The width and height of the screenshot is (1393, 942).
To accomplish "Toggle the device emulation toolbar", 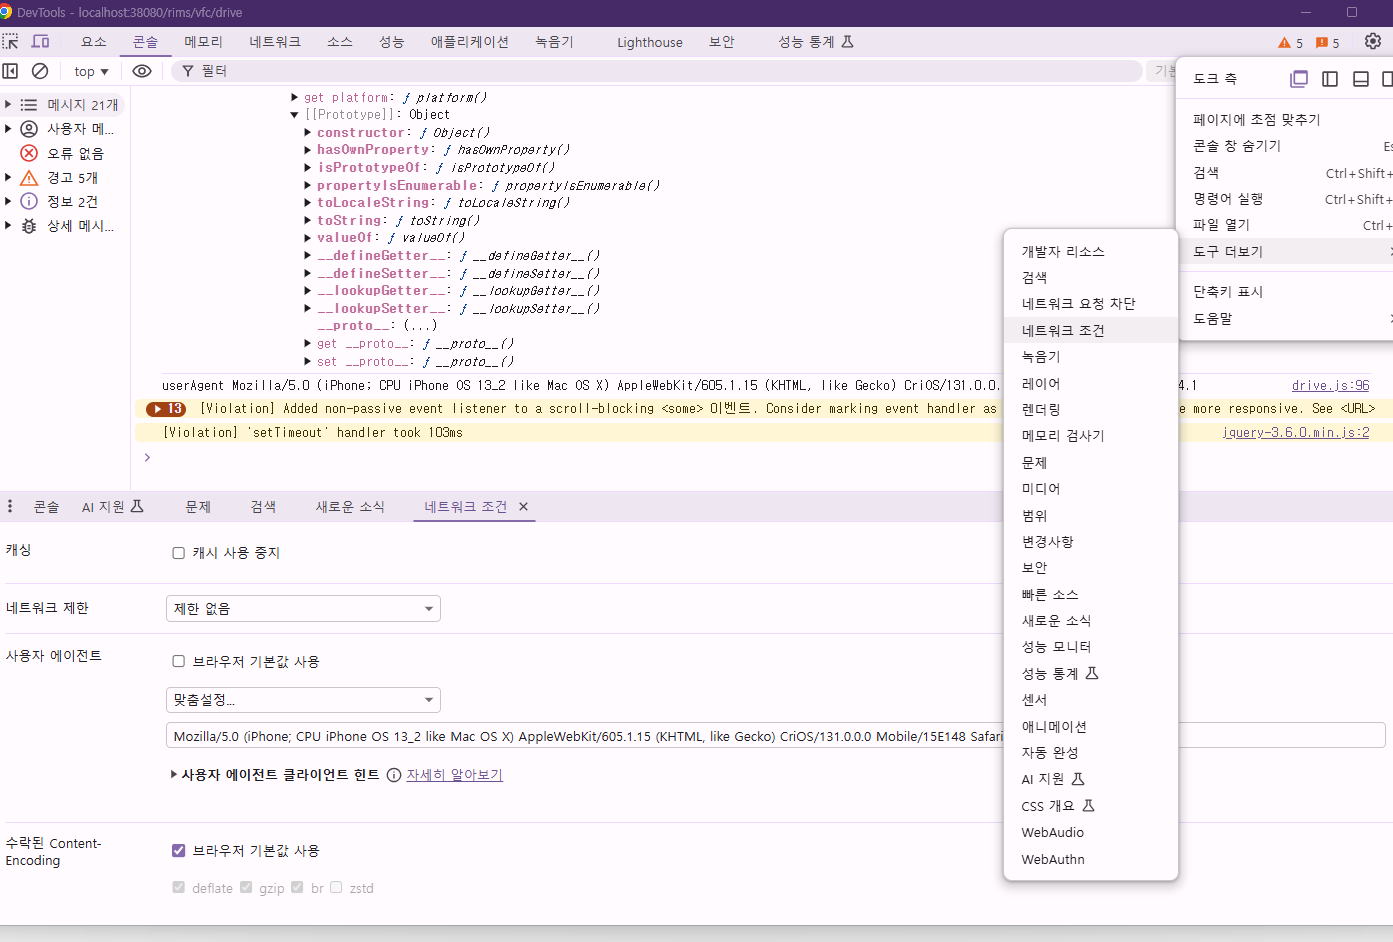I will coord(39,41).
